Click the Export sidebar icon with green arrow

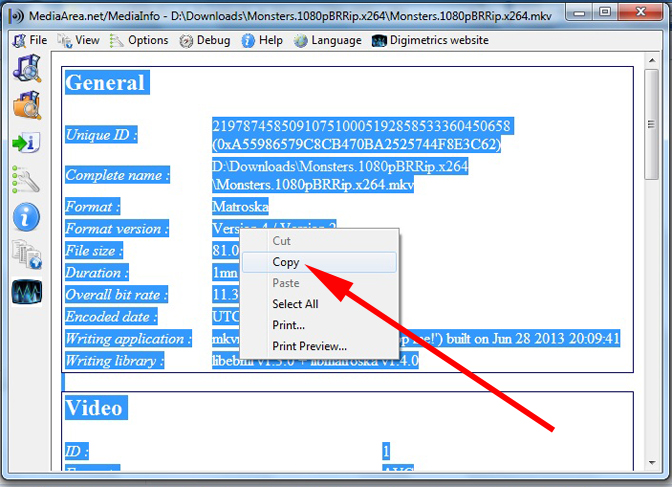point(26,143)
